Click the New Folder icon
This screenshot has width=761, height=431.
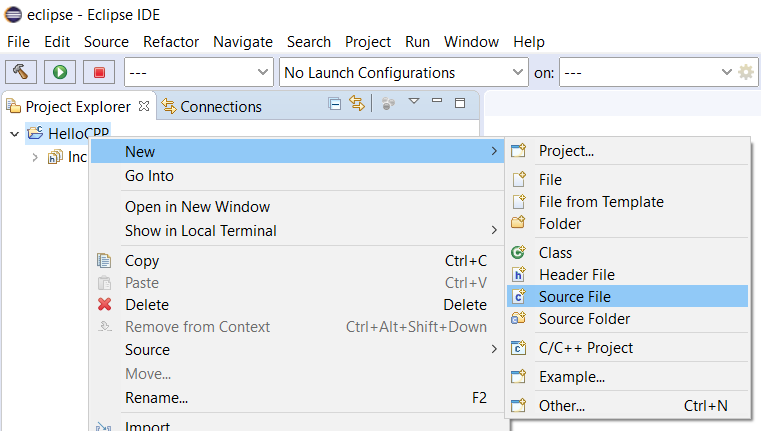point(518,223)
